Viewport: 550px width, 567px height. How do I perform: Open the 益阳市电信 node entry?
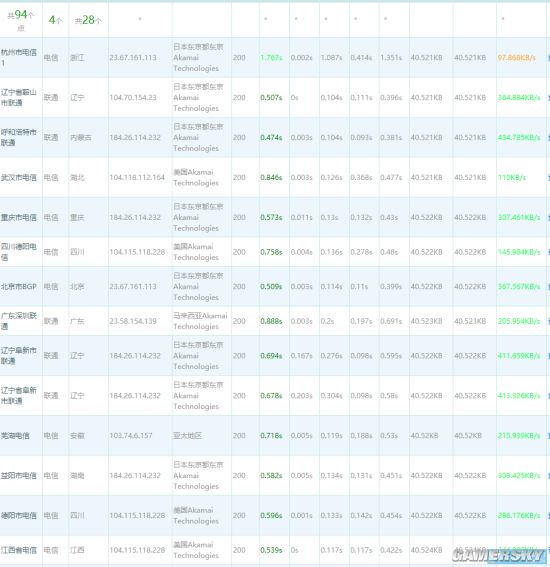19,476
